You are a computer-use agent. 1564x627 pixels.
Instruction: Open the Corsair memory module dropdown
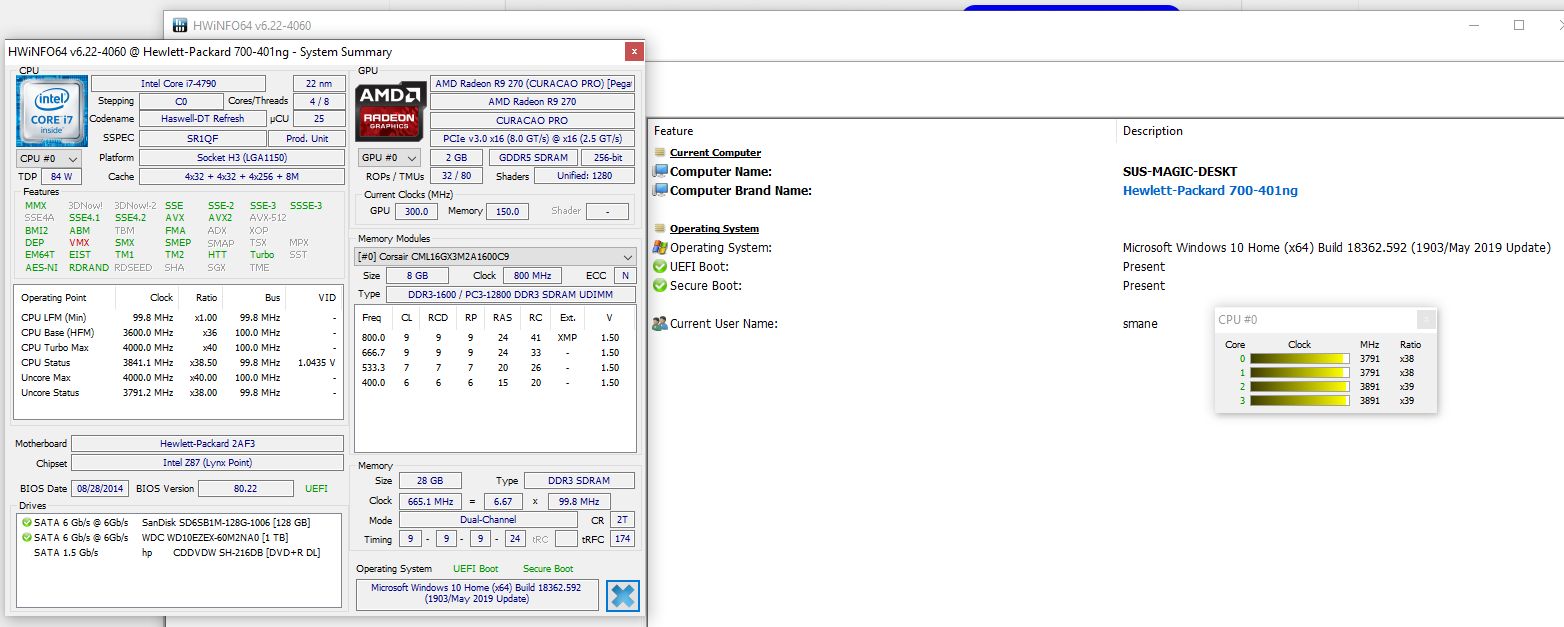[x=496, y=256]
